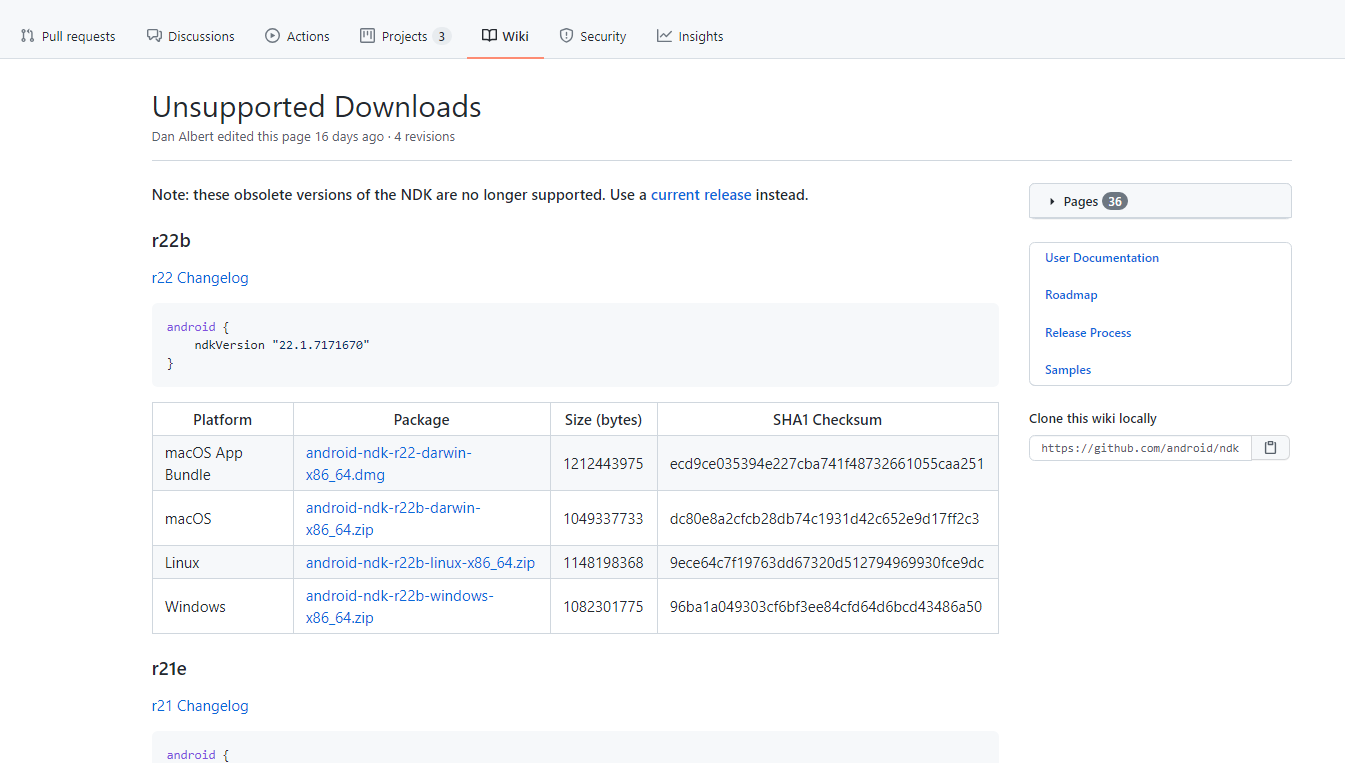Click checksum 9ece64c7f19763dd67320d512794969930fce9dc
Image resolution: width=1345 pixels, height=763 pixels.
pyautogui.click(x=827, y=563)
